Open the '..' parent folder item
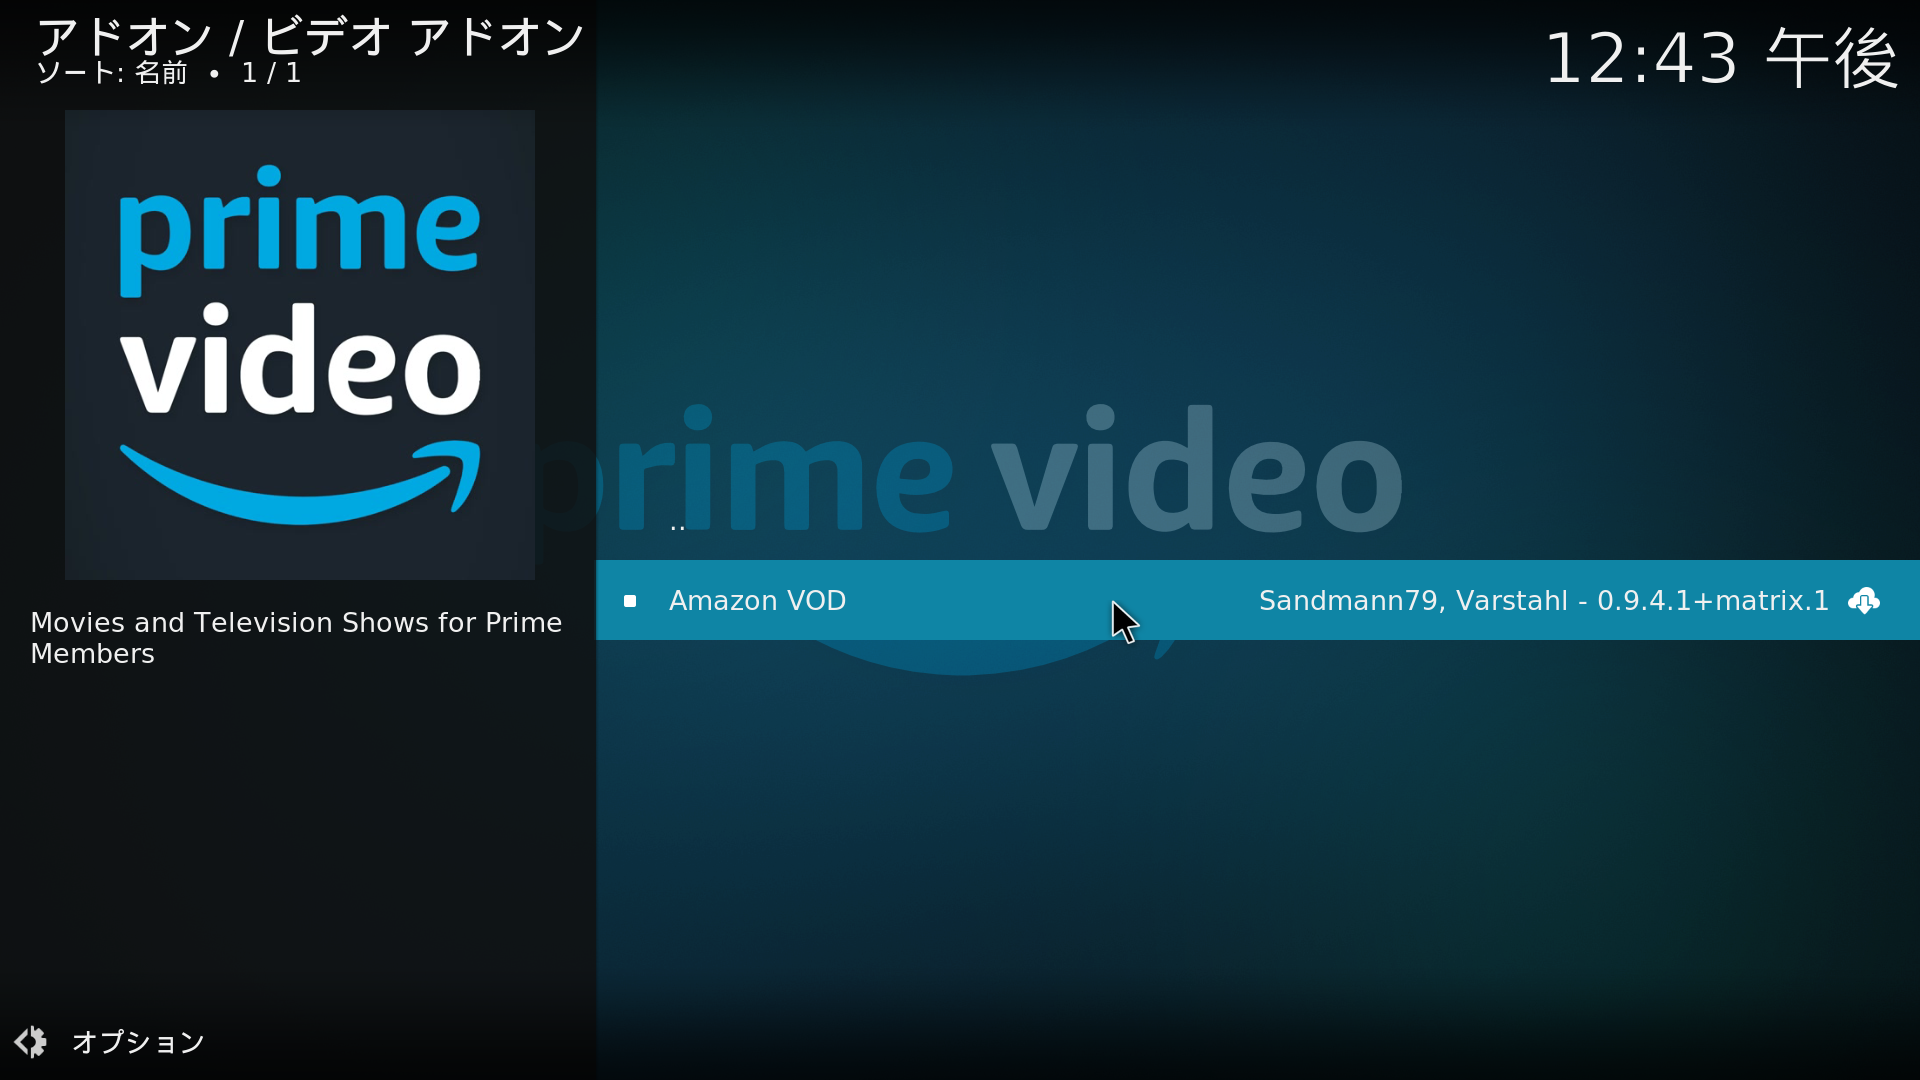The height and width of the screenshot is (1080, 1920). pyautogui.click(x=678, y=528)
